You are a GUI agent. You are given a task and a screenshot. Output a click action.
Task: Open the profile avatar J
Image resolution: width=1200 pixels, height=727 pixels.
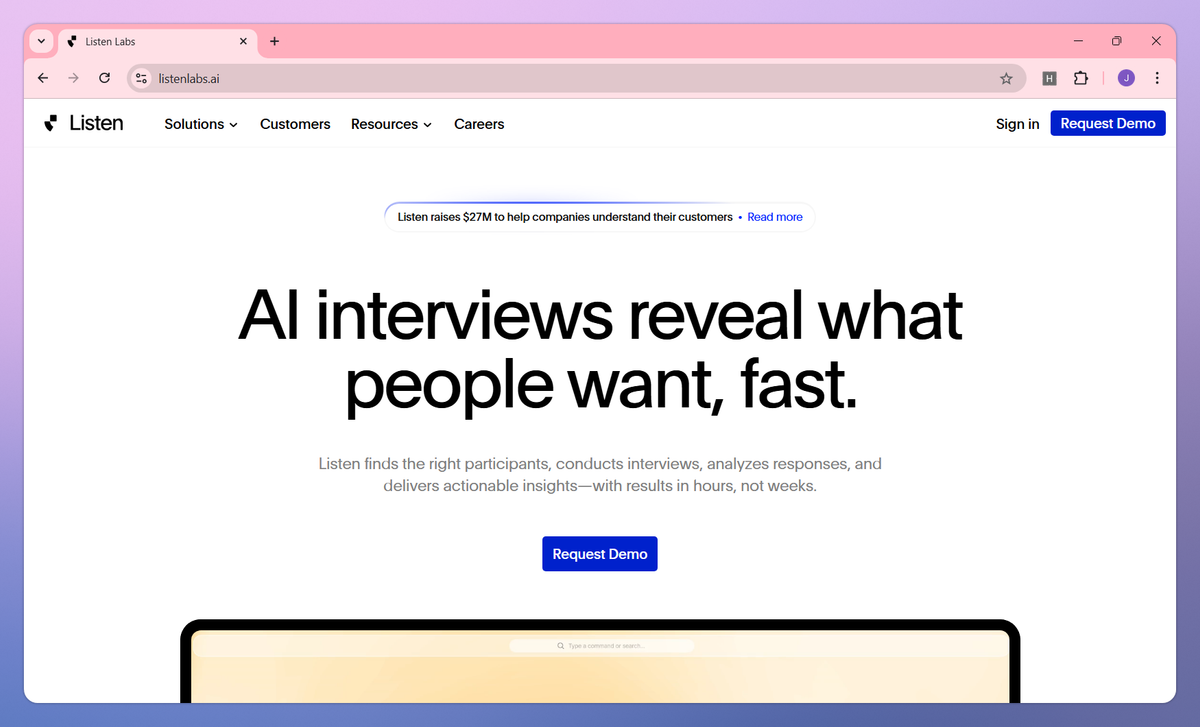click(x=1126, y=78)
